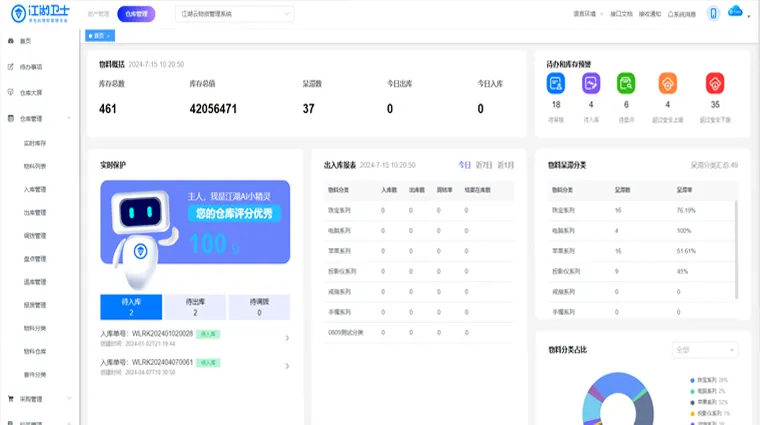Click the mobile phone icon in header
This screenshot has height=425, width=760.
click(713, 14)
